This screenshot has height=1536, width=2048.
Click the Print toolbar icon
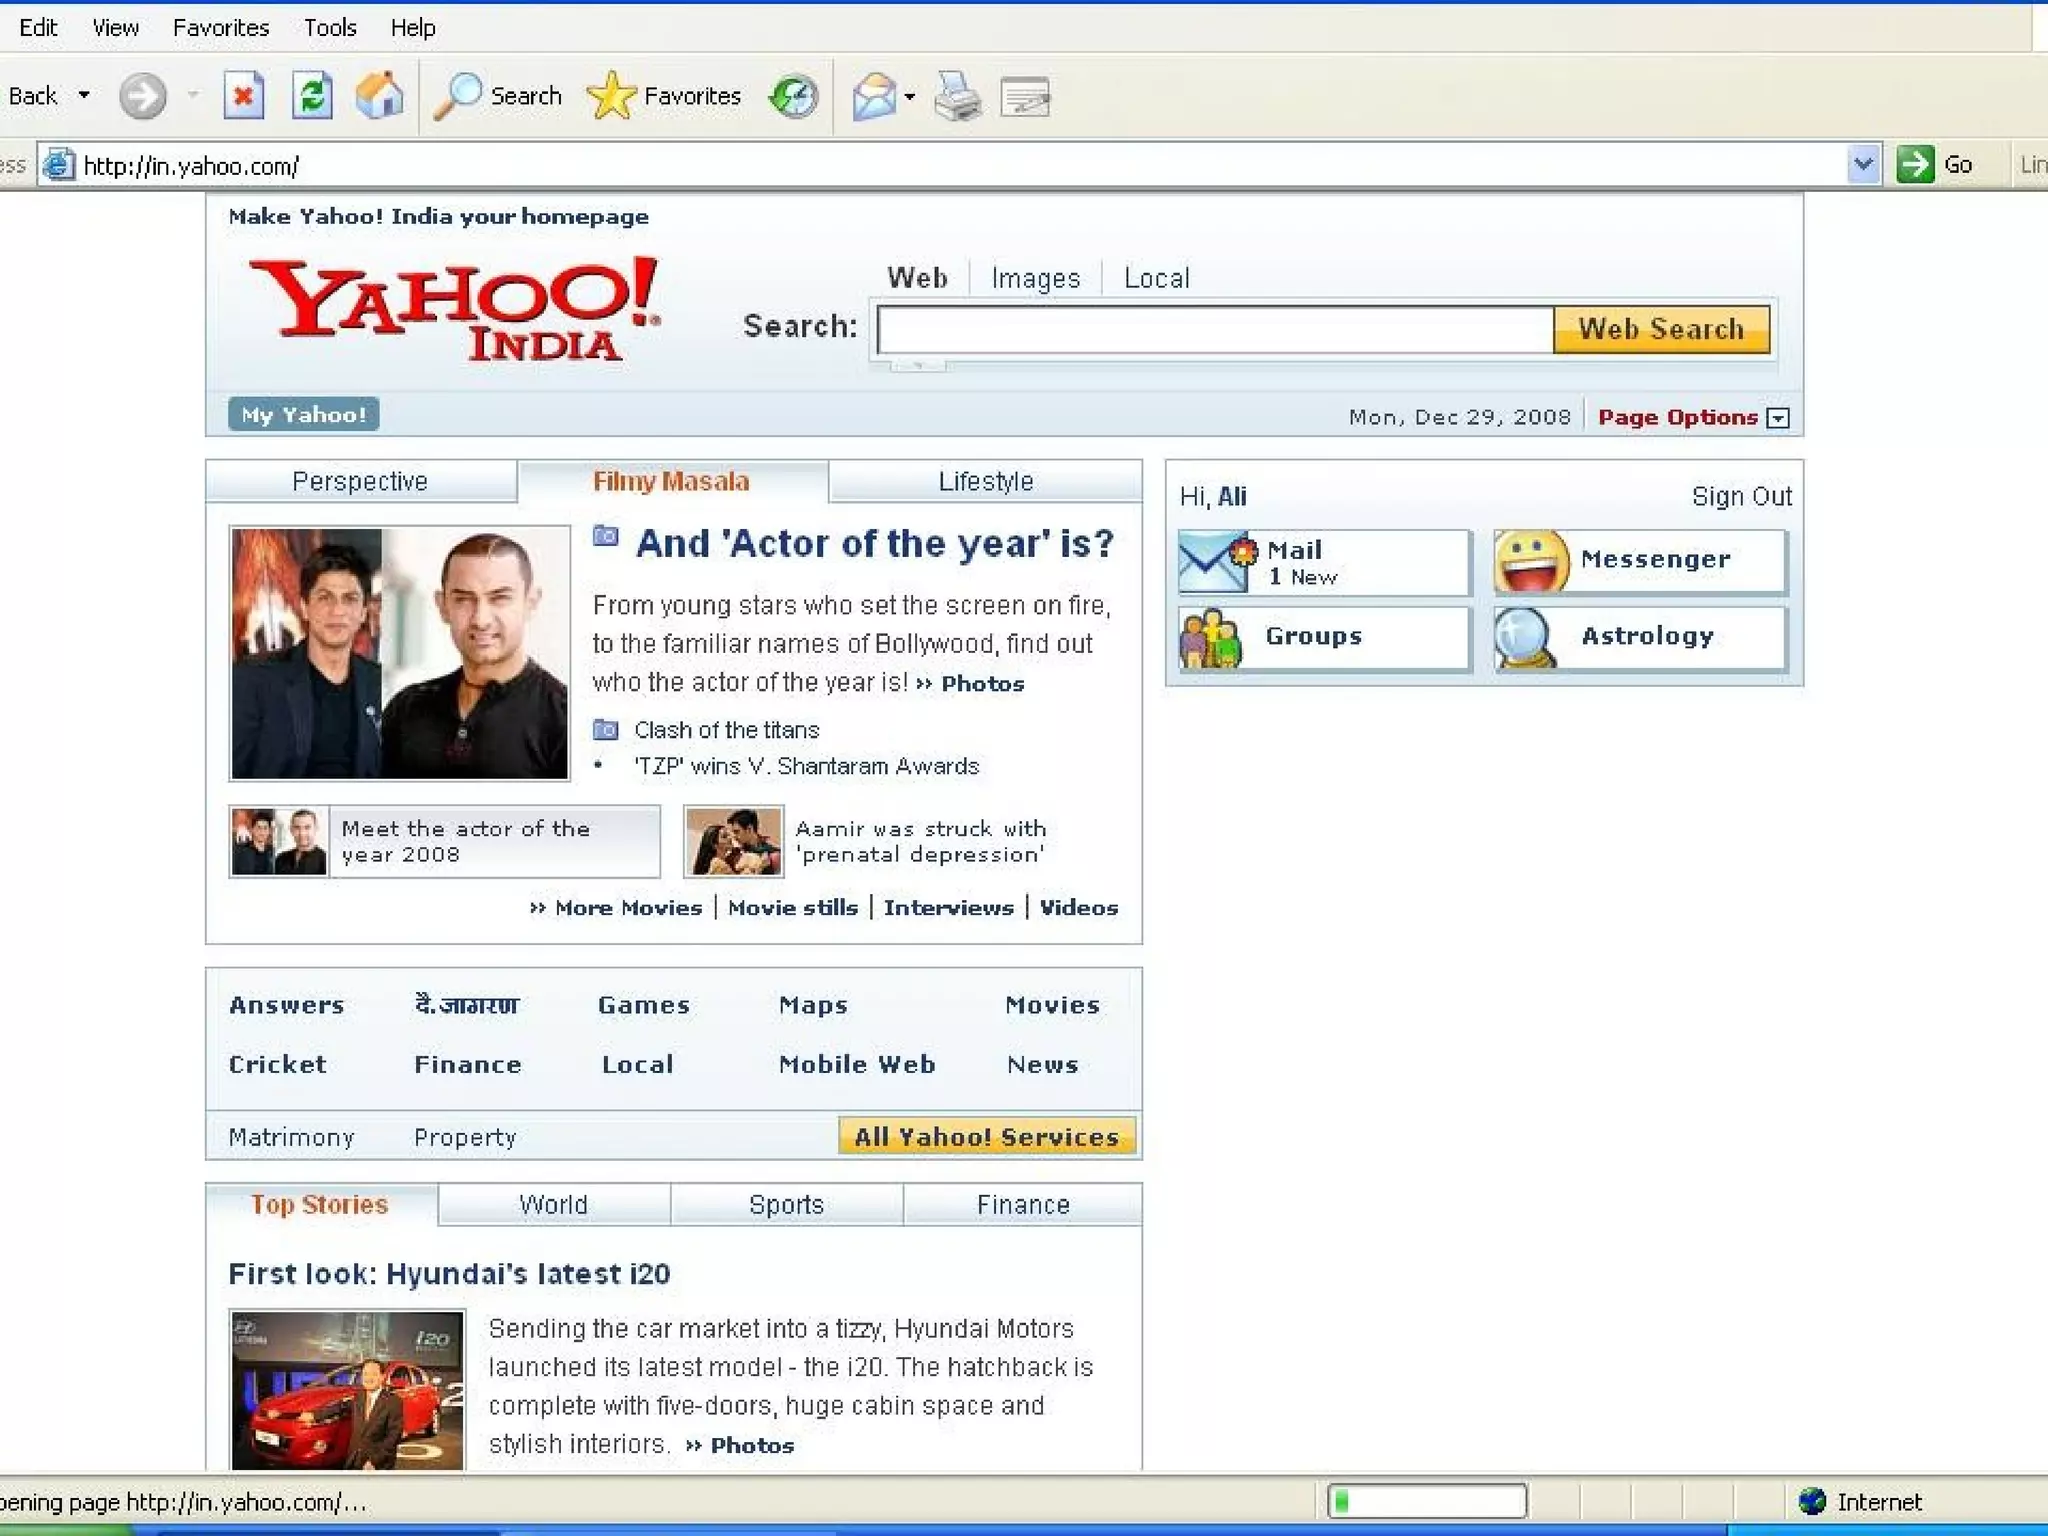(957, 97)
